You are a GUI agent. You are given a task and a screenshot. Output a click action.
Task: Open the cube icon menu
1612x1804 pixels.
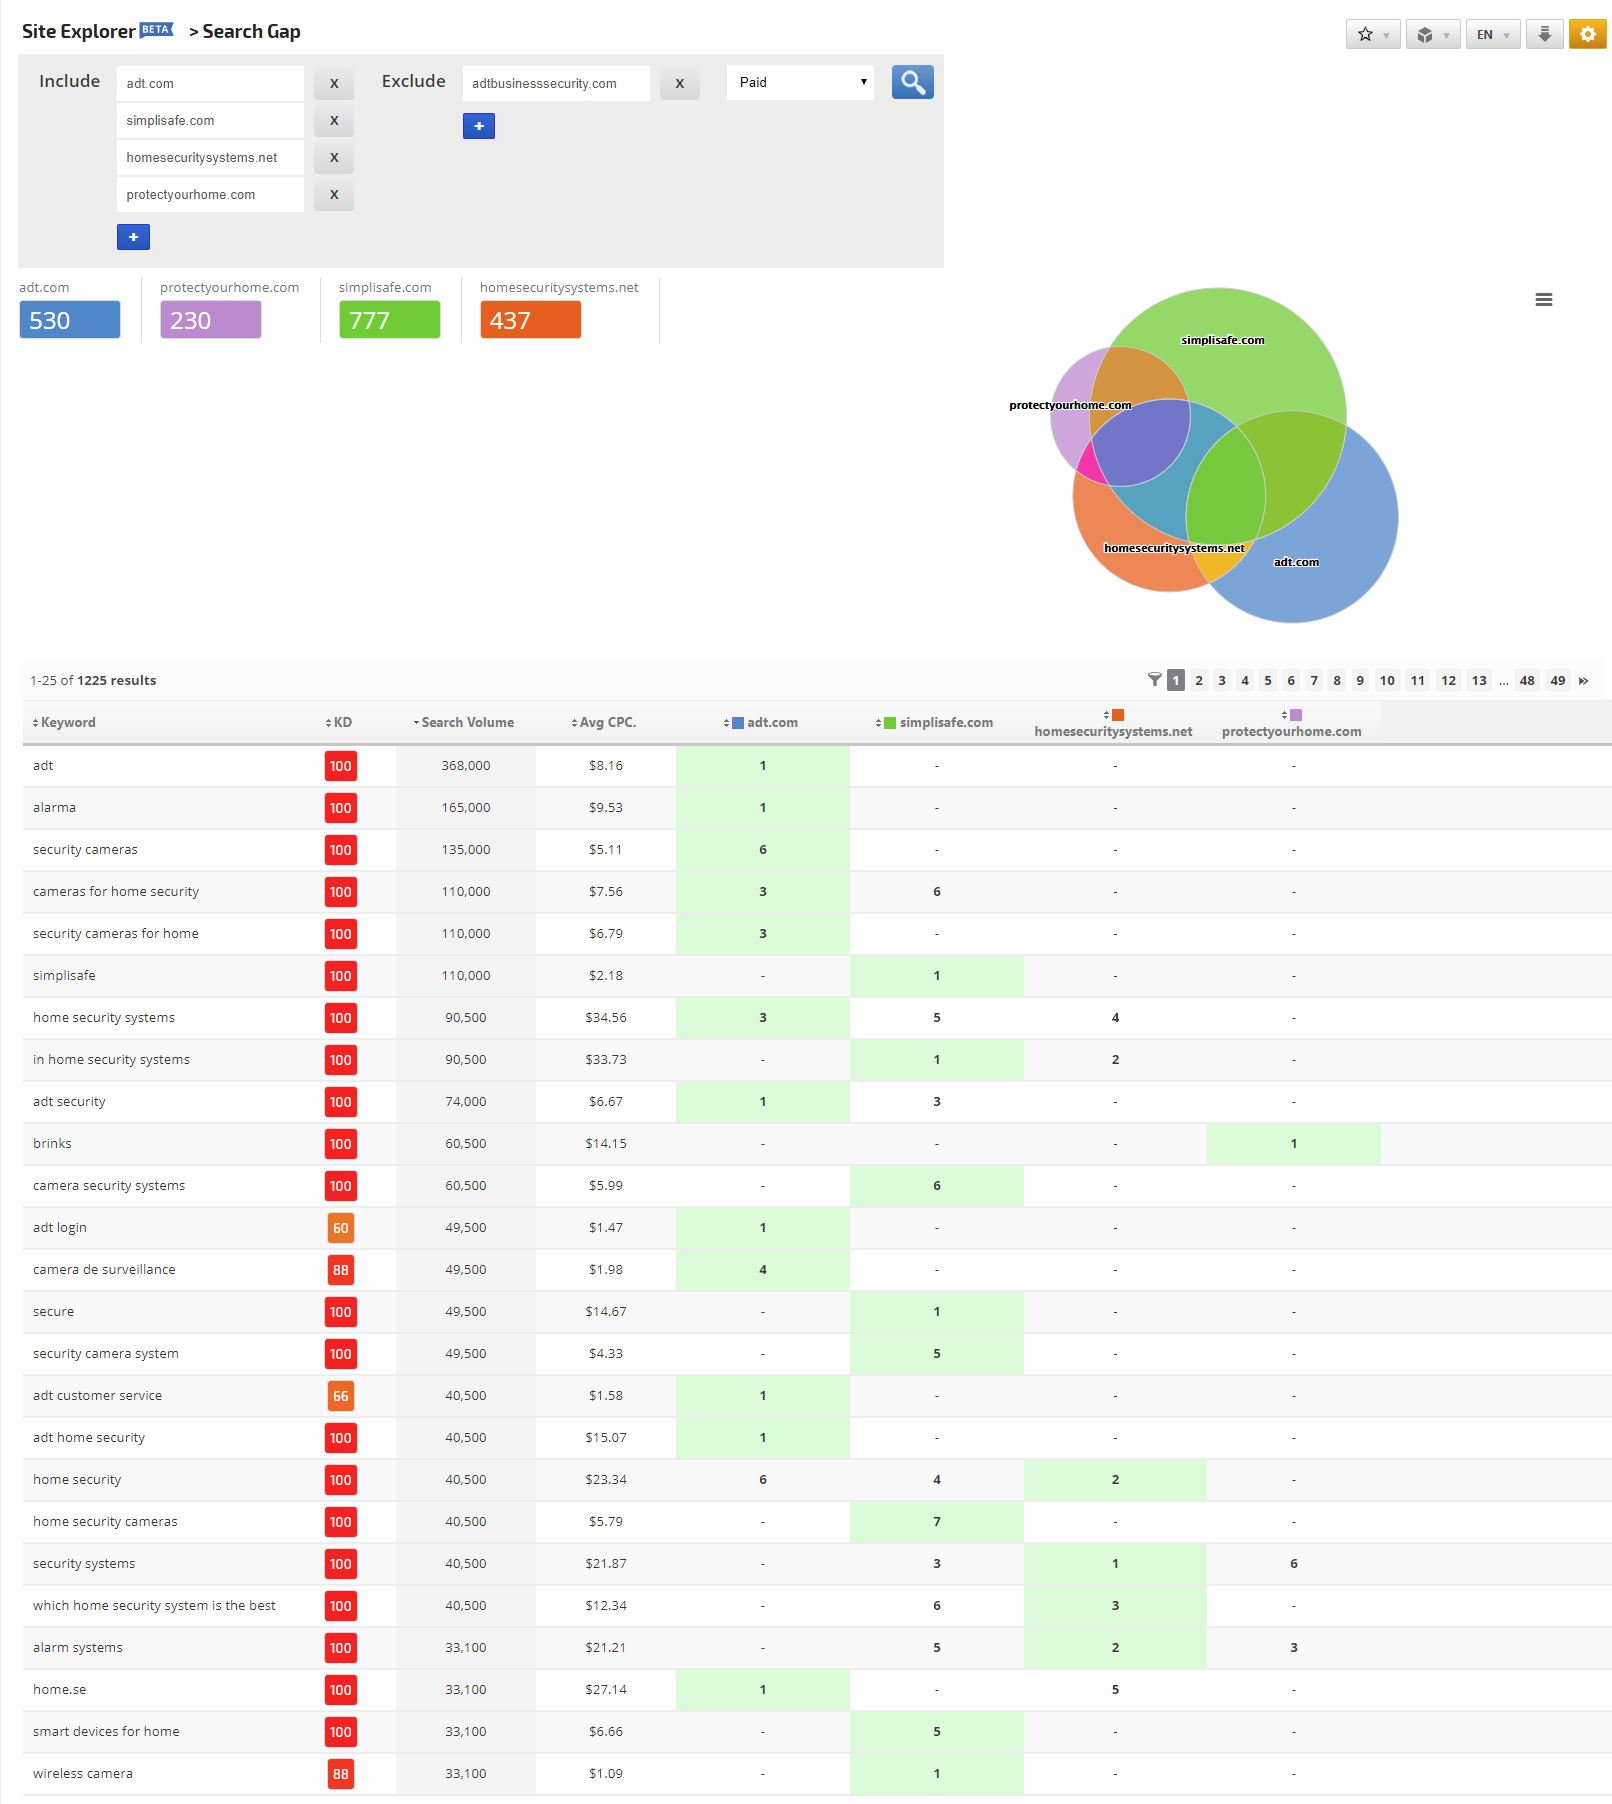(x=1433, y=35)
